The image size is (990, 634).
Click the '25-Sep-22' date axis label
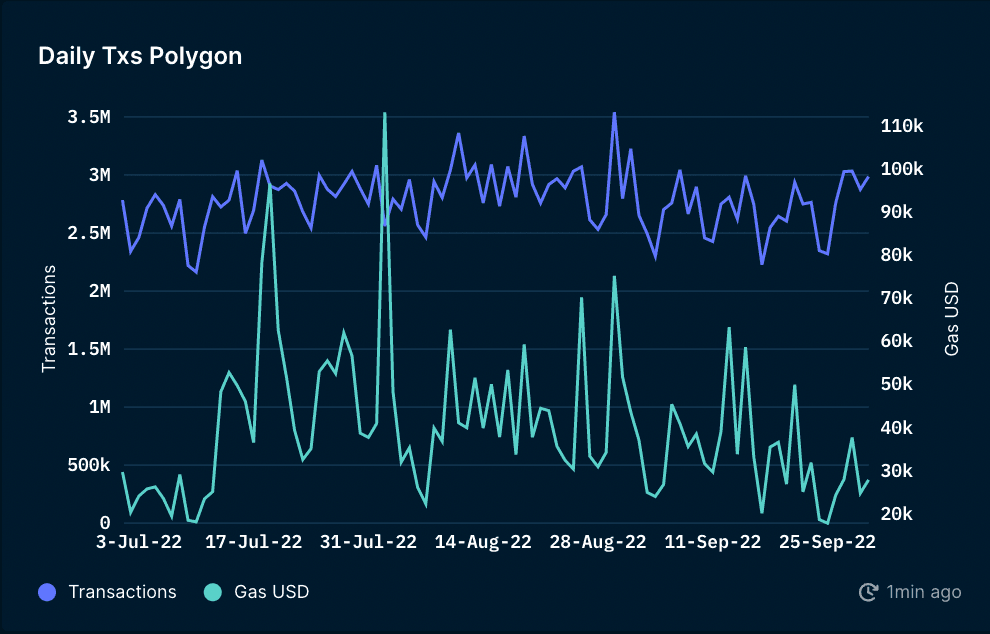click(x=827, y=542)
